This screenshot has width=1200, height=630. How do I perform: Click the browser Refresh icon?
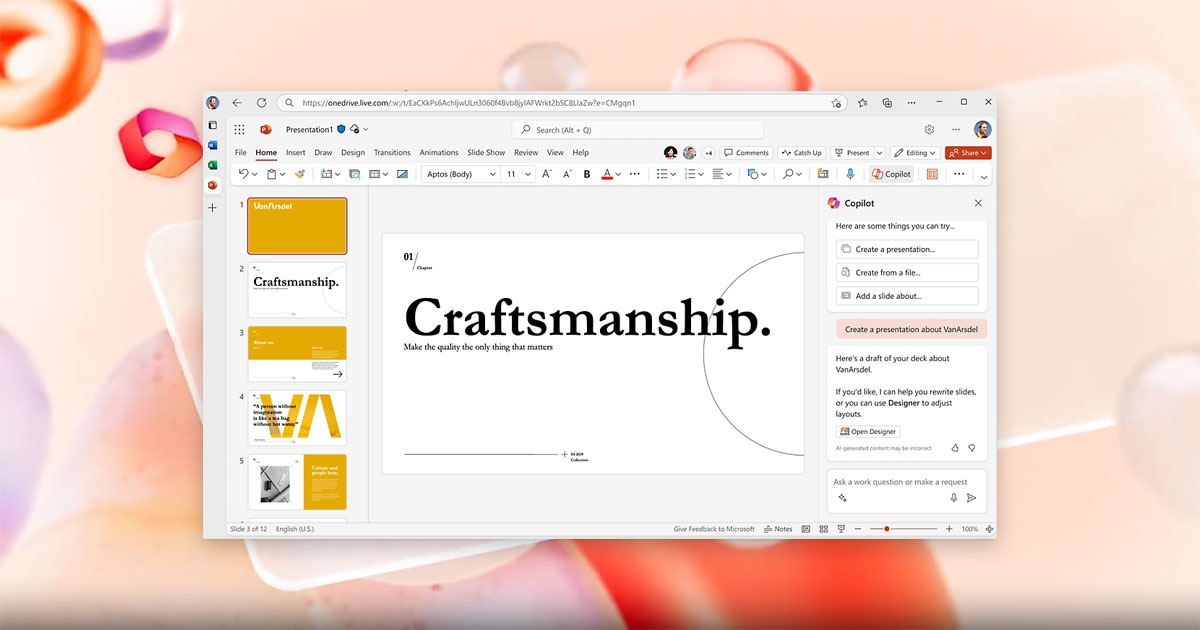(262, 102)
